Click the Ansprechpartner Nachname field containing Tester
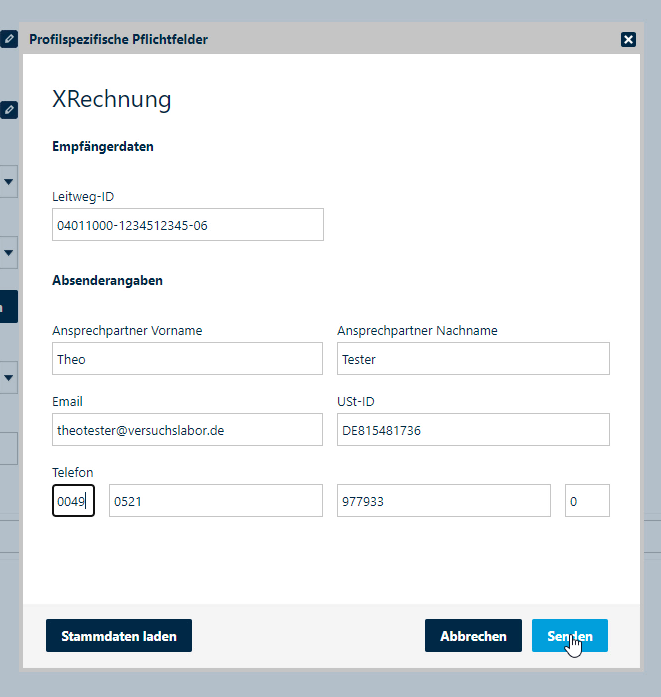The height and width of the screenshot is (697, 661). click(473, 359)
